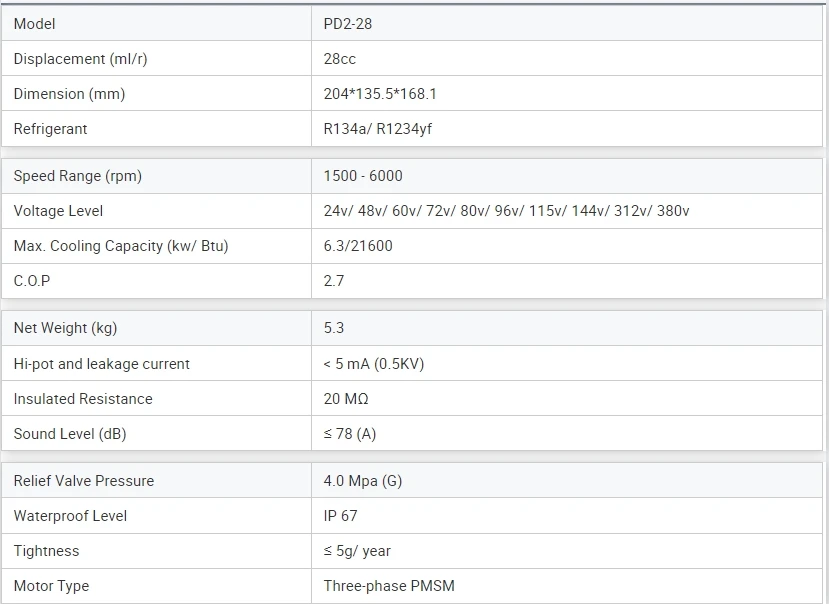Select the 6.3/21600 cooling capacity value
Image resolution: width=829 pixels, height=604 pixels.
[358, 246]
